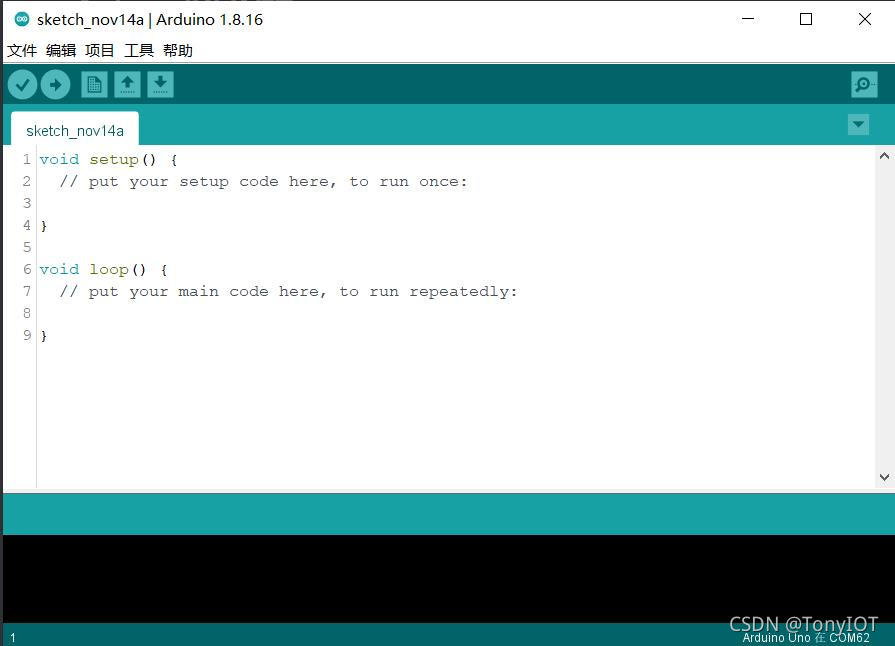The height and width of the screenshot is (646, 895).
Task: Click the 'void setup() {' code line
Action: 108,160
